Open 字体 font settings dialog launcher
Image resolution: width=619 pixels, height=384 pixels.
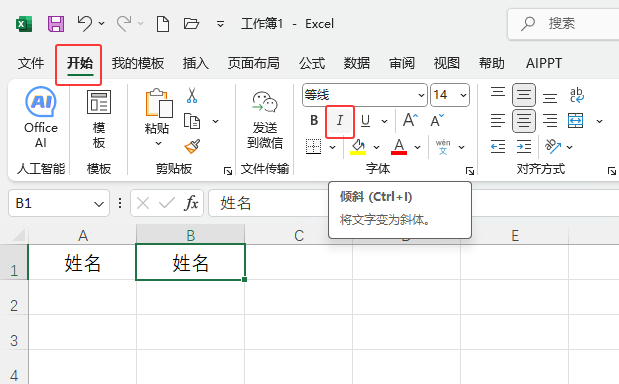[470, 171]
